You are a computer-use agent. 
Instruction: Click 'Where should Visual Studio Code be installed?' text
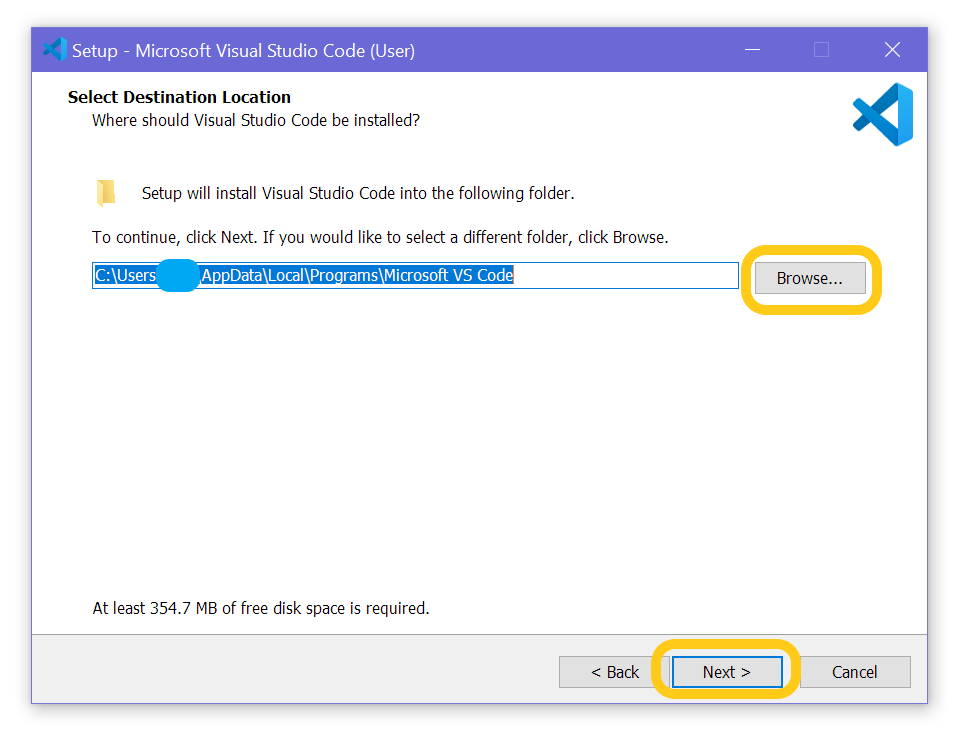tap(256, 120)
